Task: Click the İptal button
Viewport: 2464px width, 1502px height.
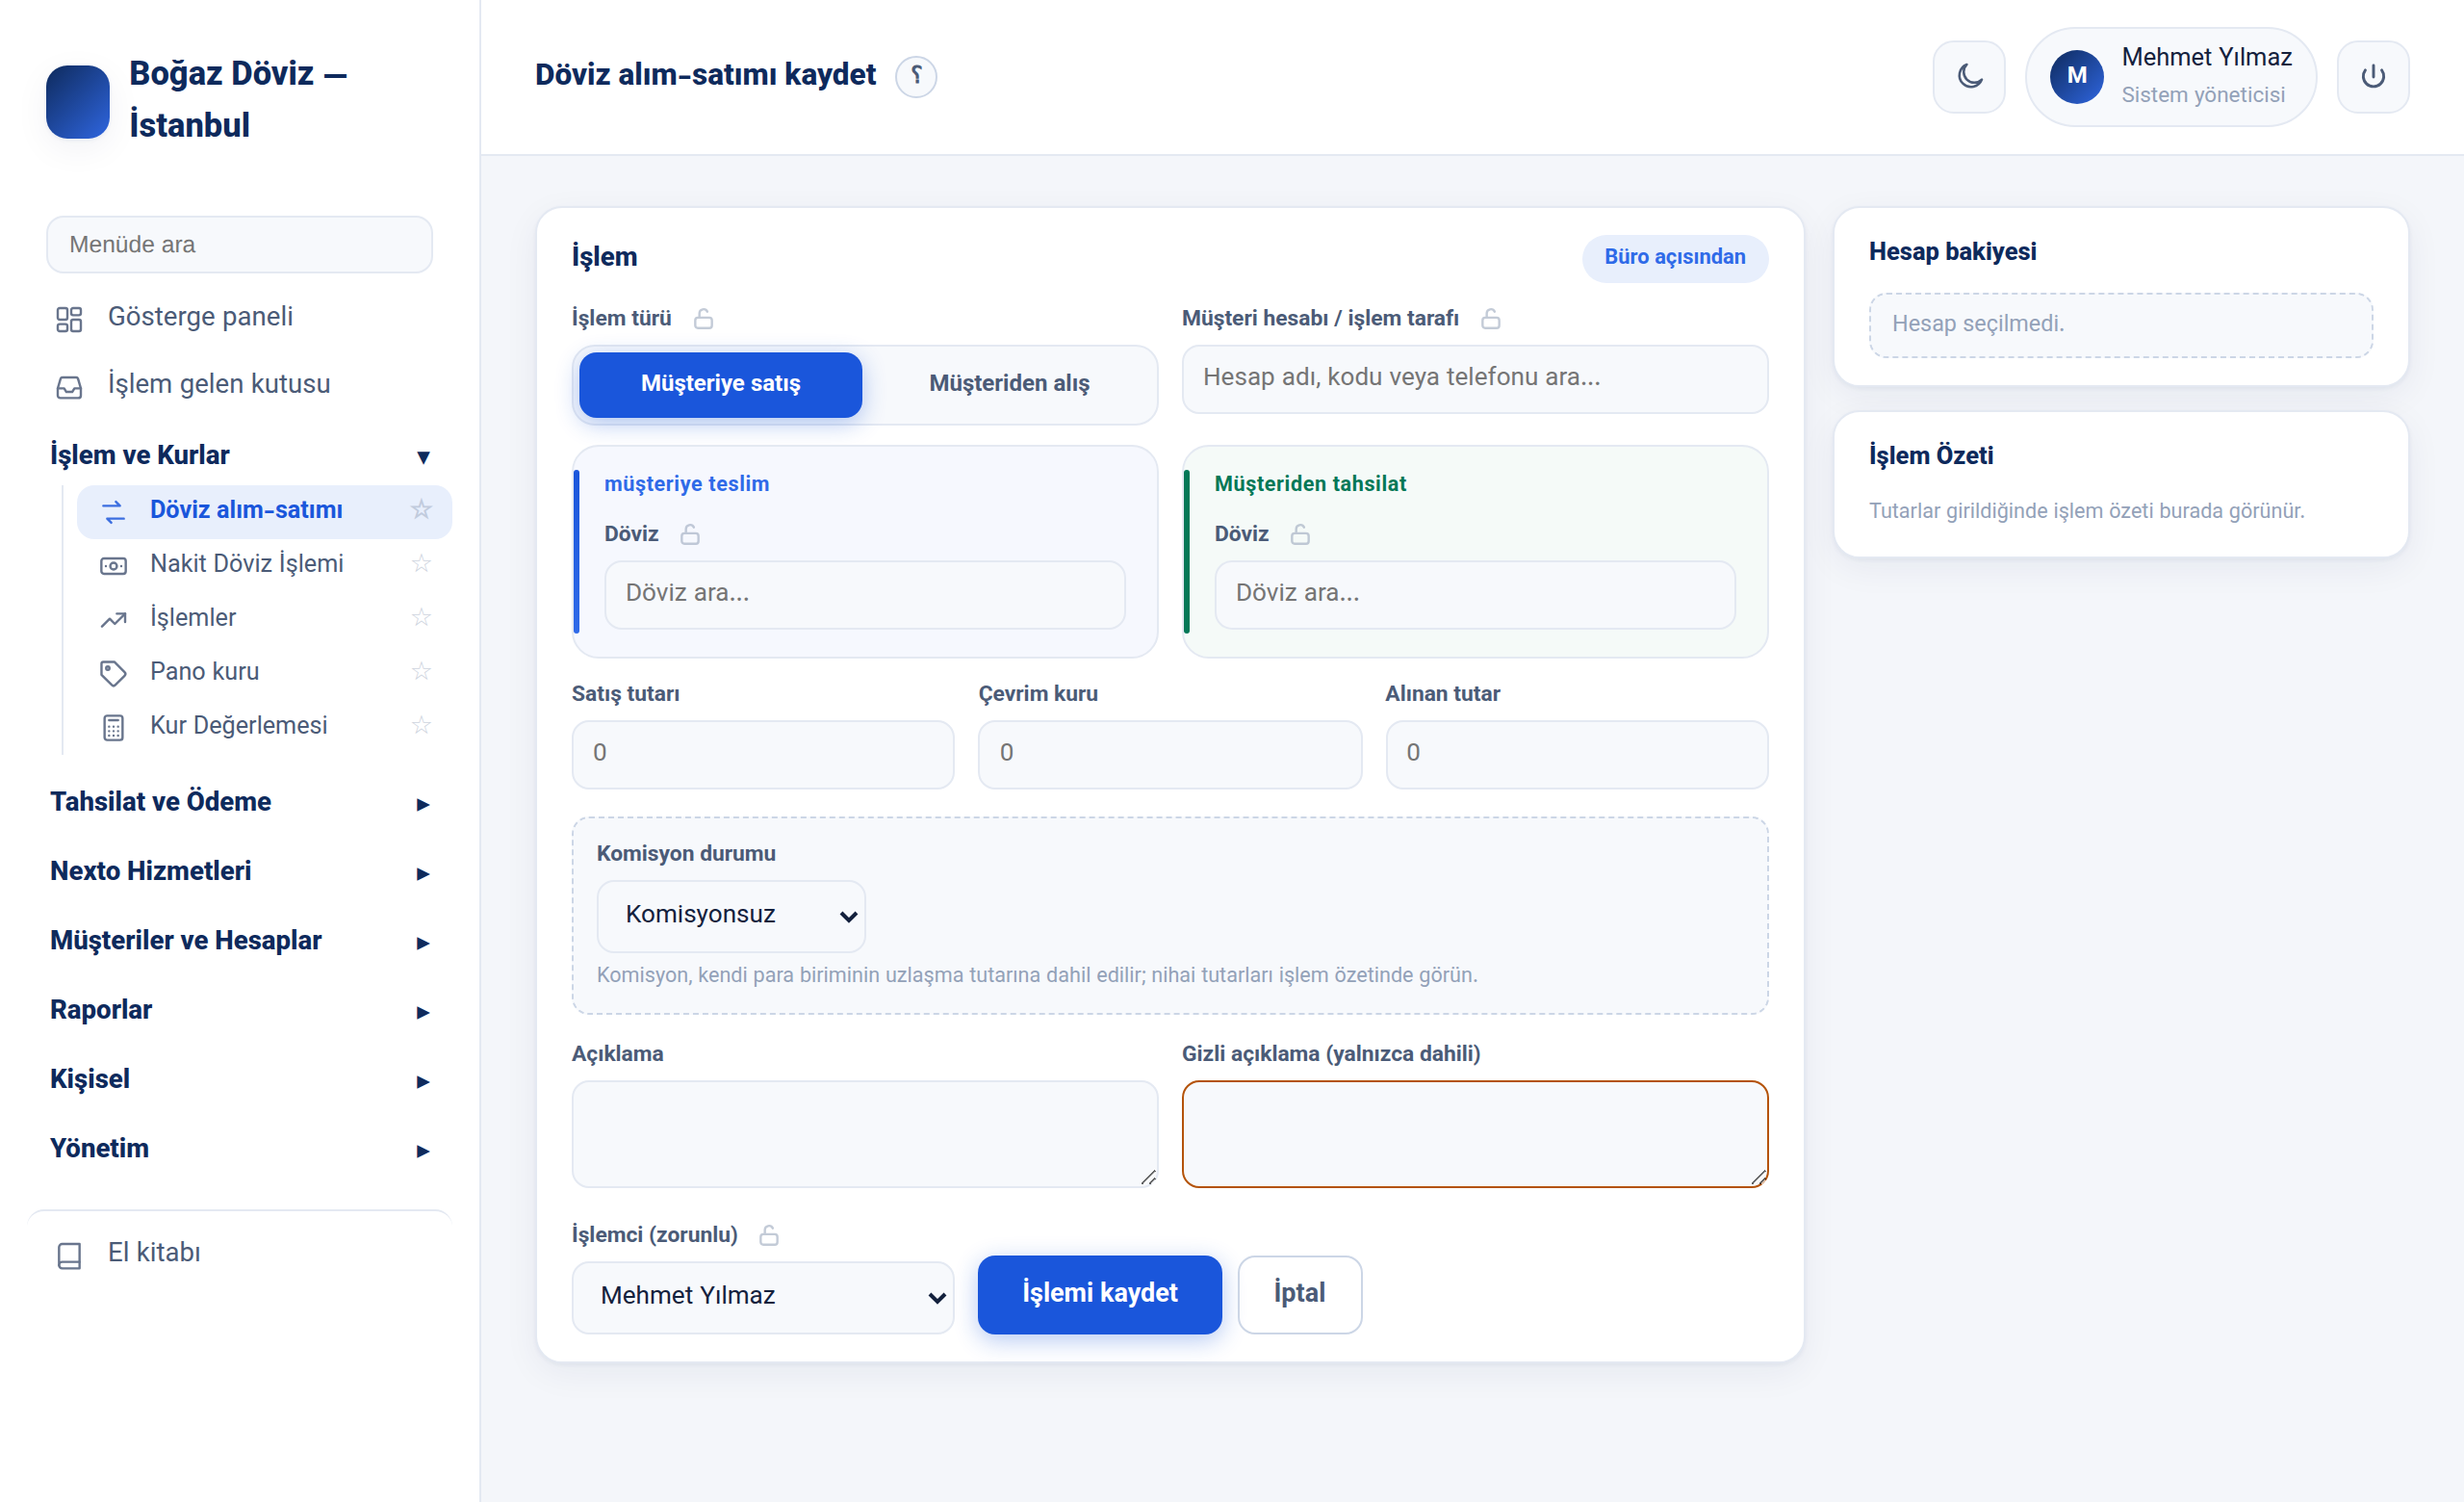Action: (1299, 1294)
